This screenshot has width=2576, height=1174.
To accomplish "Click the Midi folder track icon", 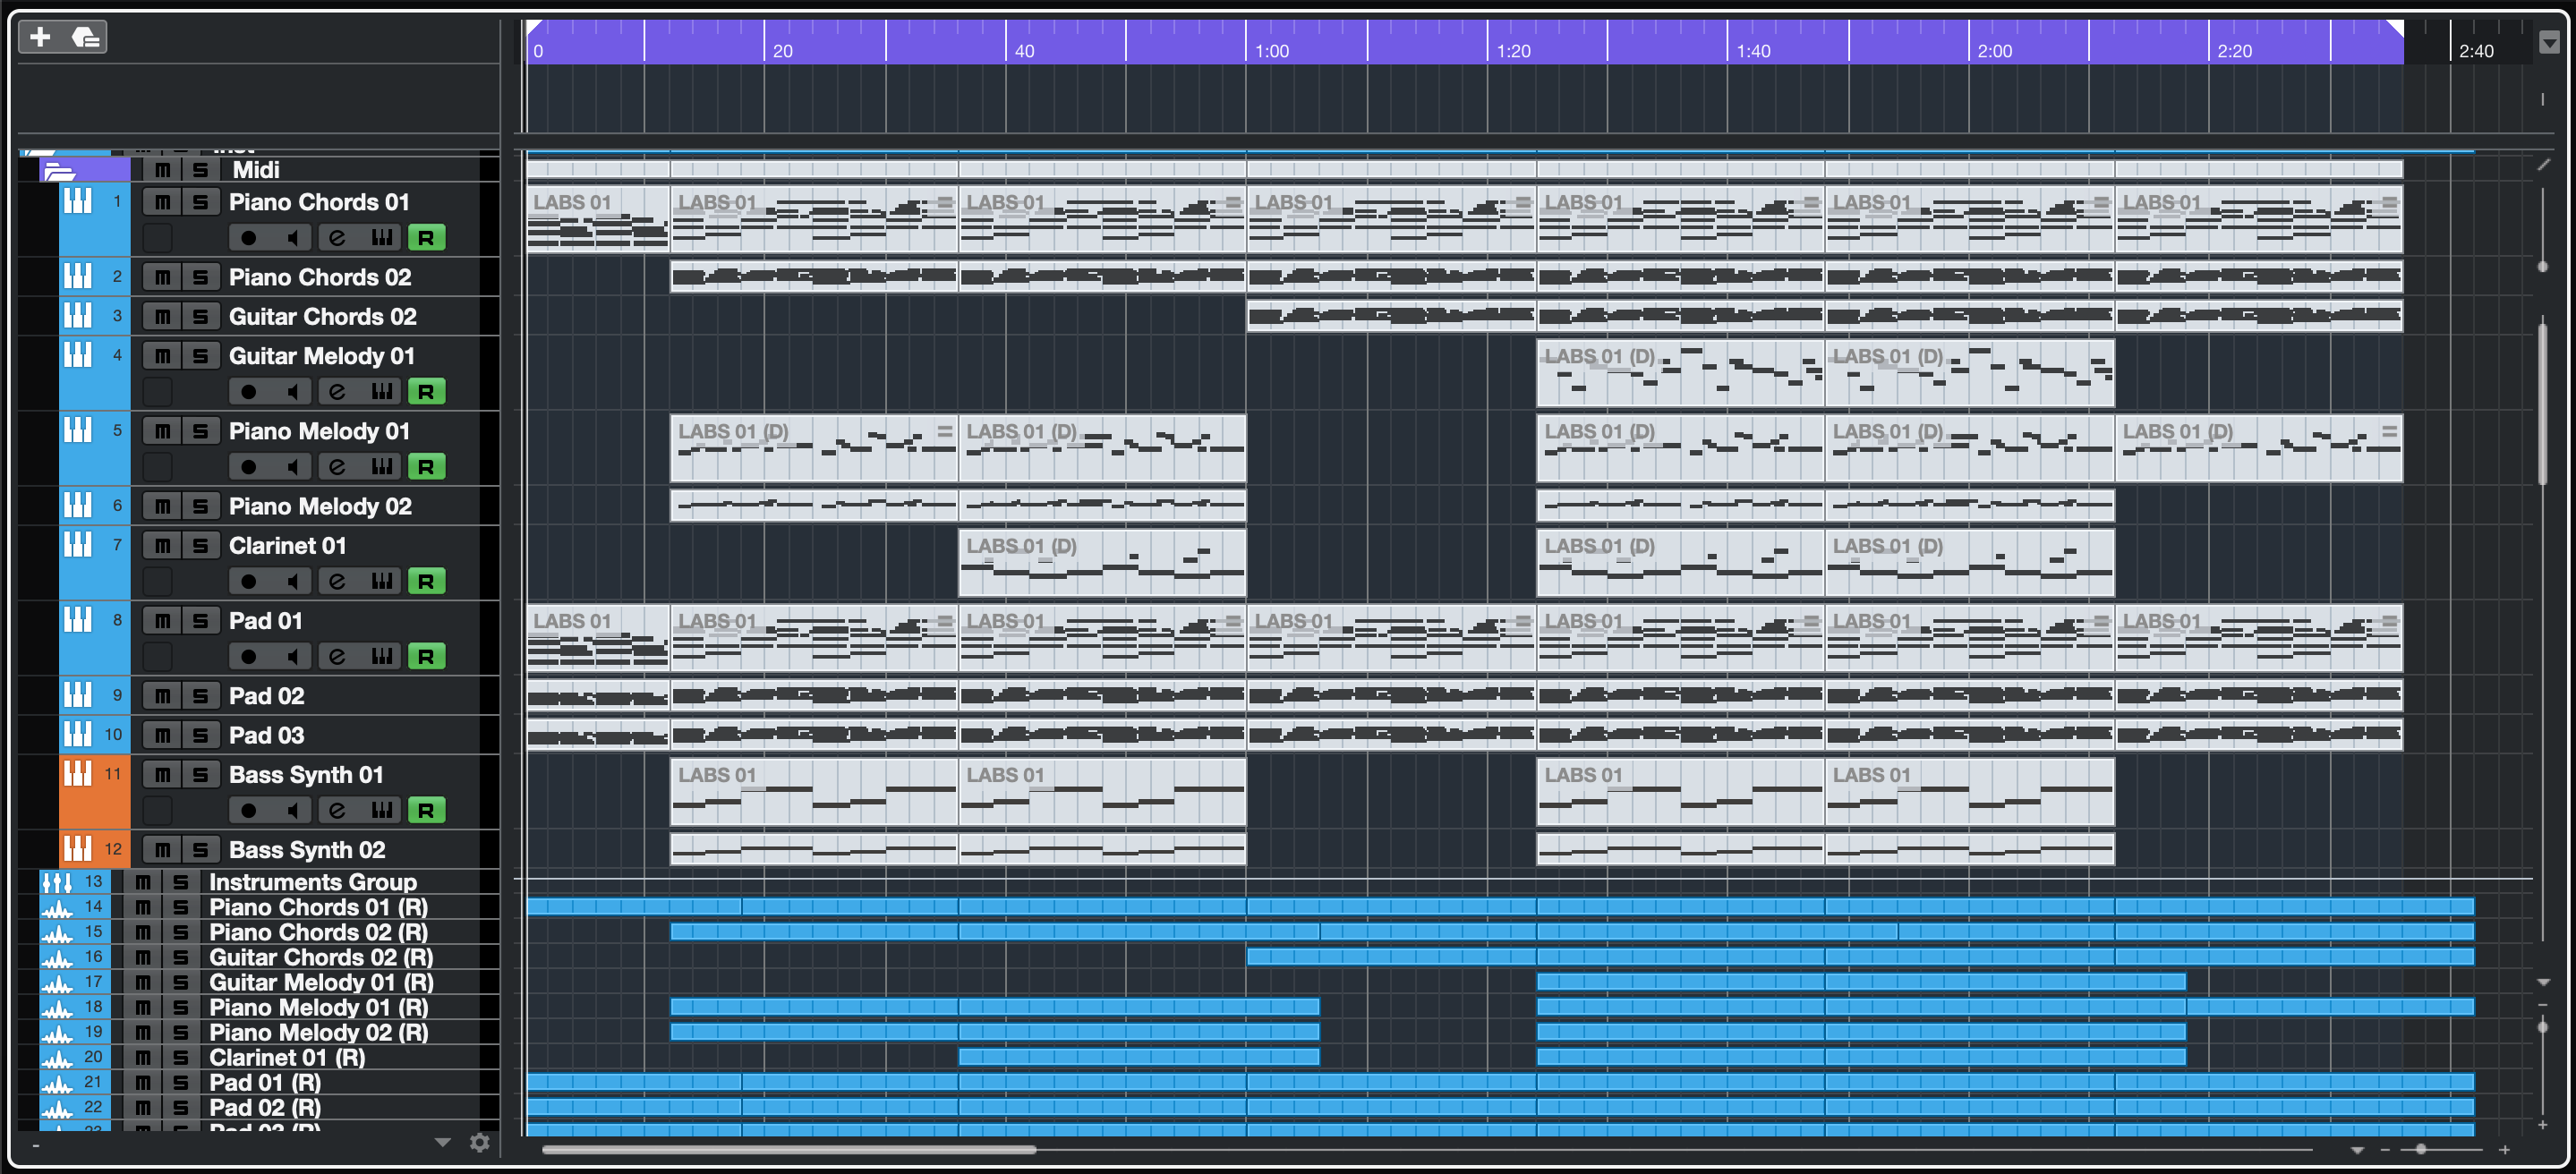I will point(60,171).
